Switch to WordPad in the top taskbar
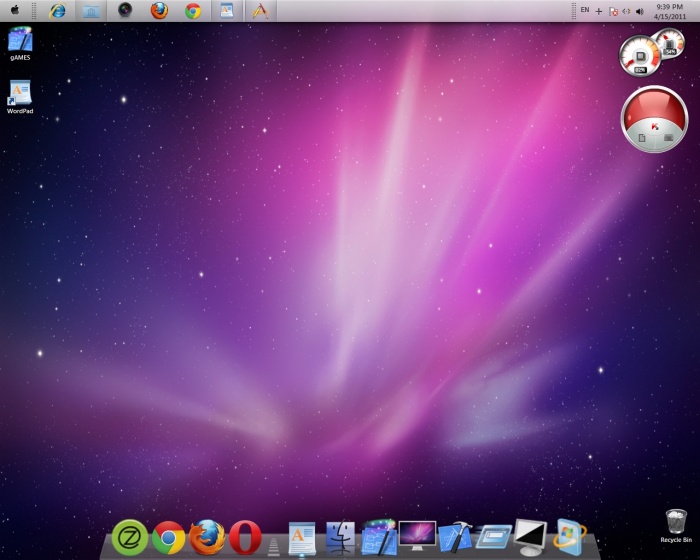 [x=227, y=10]
